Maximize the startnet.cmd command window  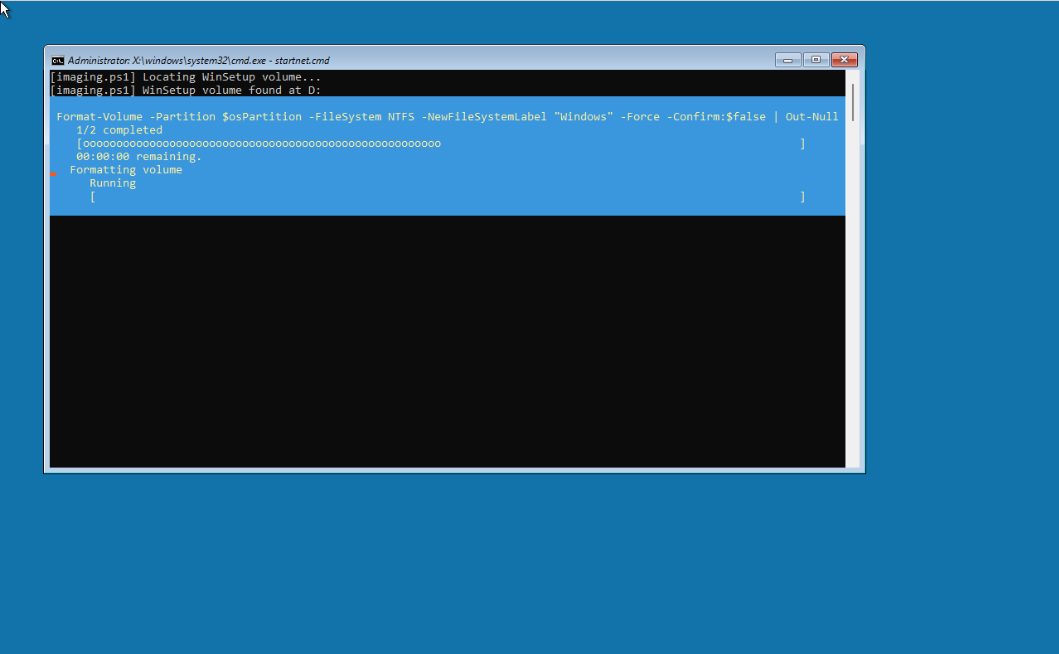pyautogui.click(x=816, y=60)
